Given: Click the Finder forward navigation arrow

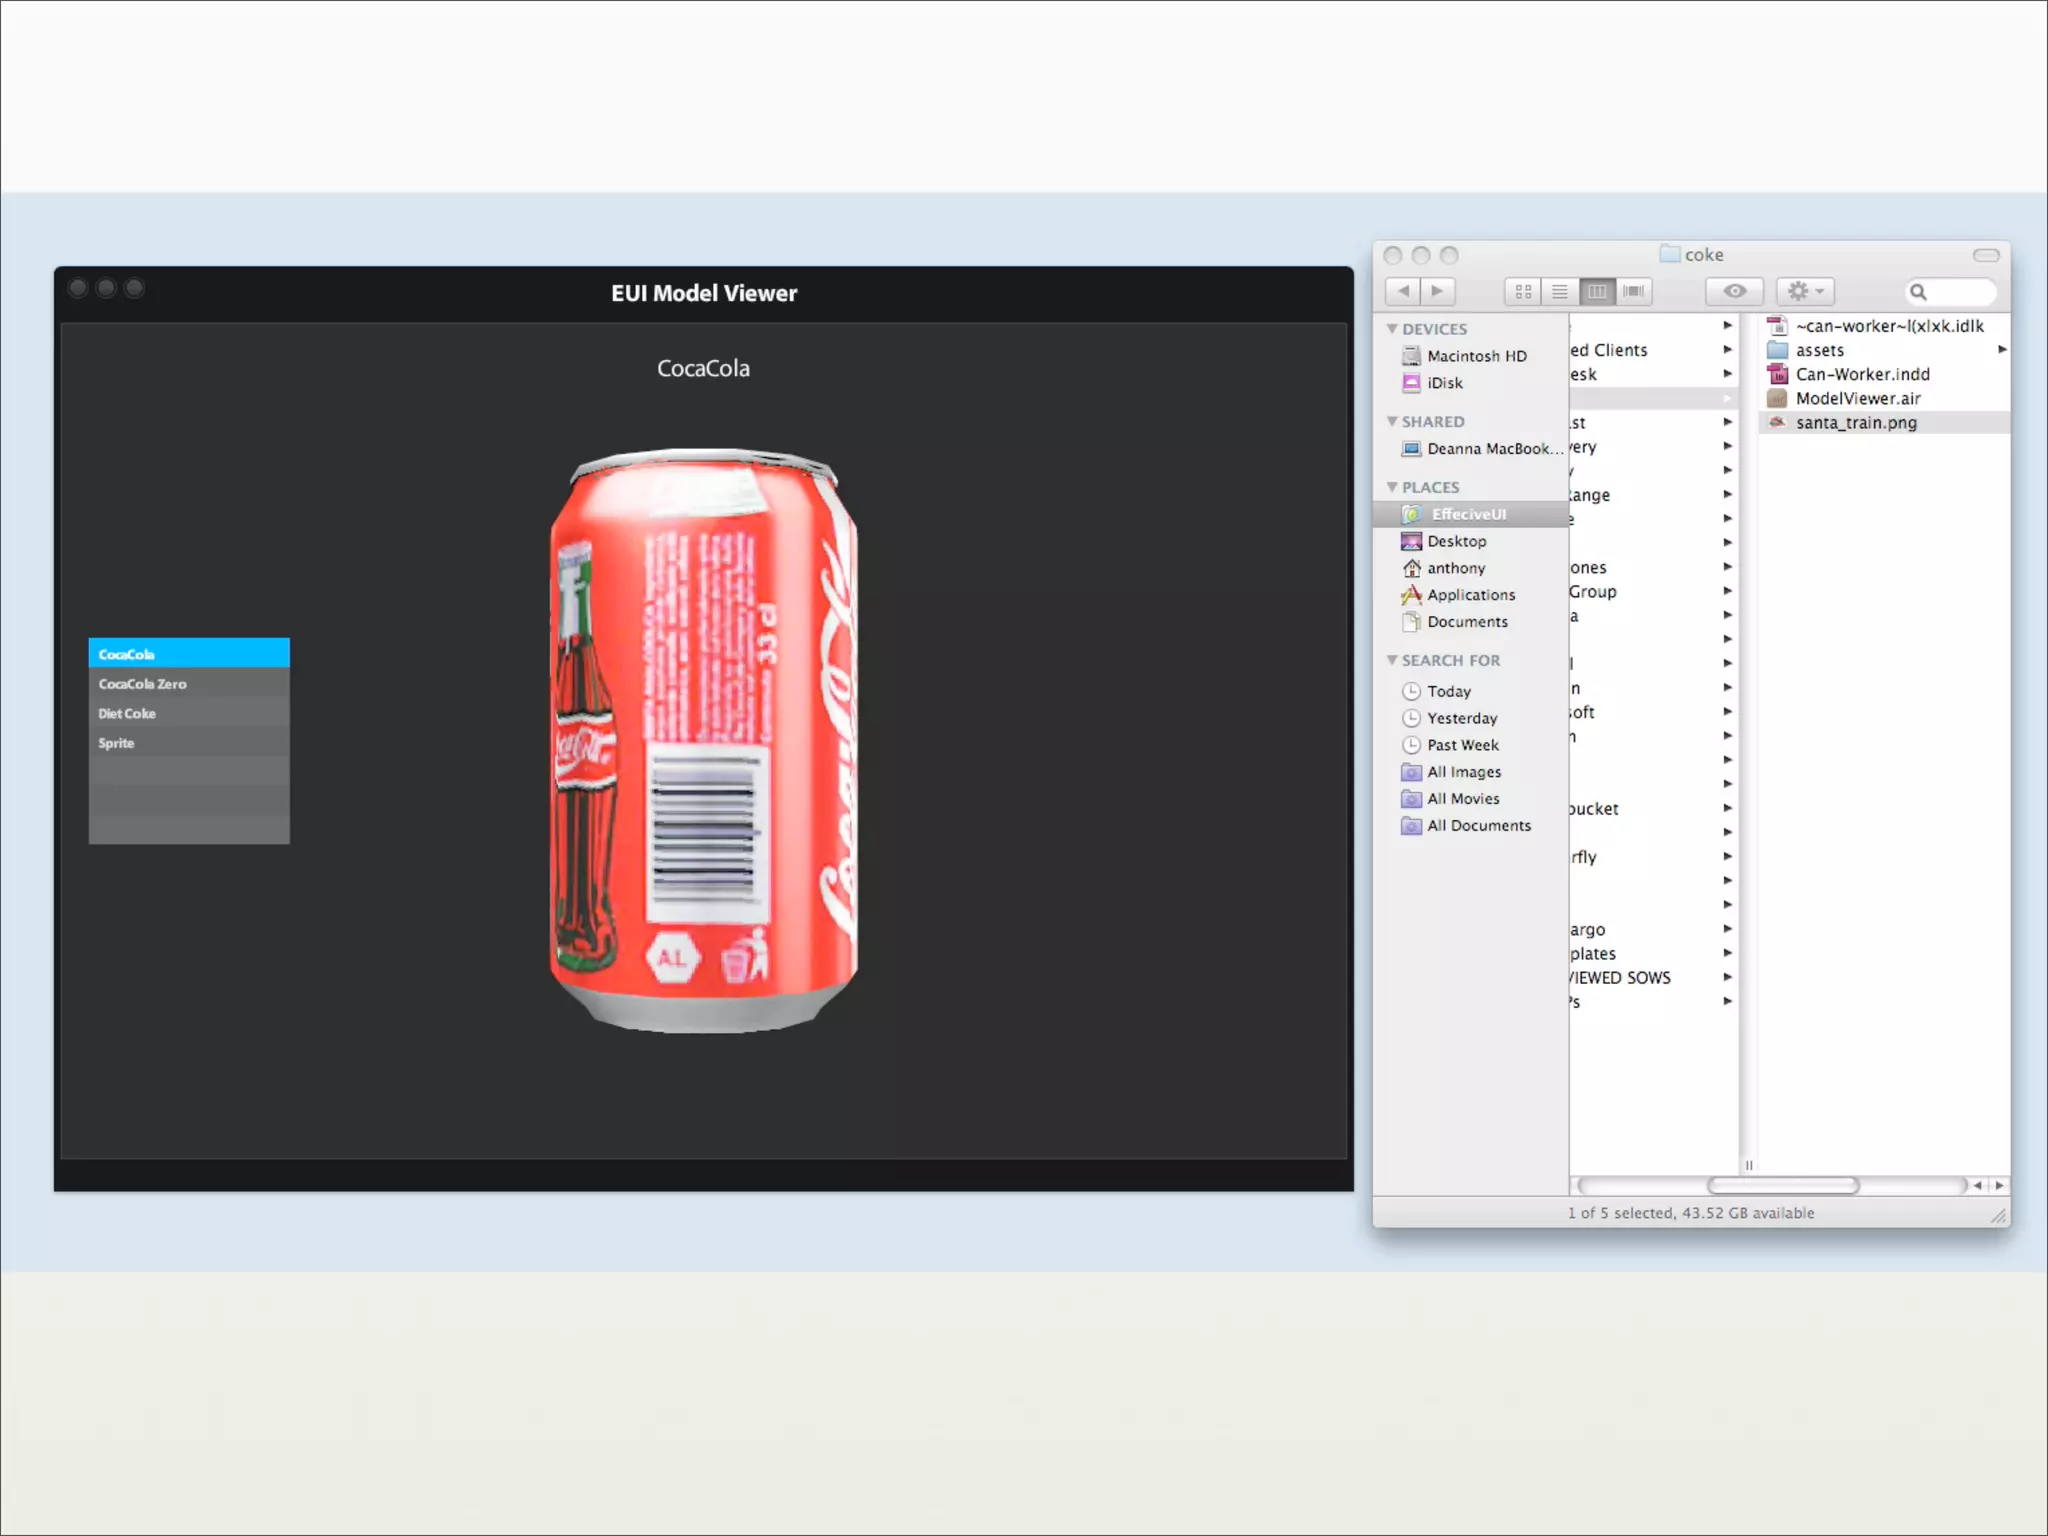Looking at the screenshot, I should click(1437, 291).
